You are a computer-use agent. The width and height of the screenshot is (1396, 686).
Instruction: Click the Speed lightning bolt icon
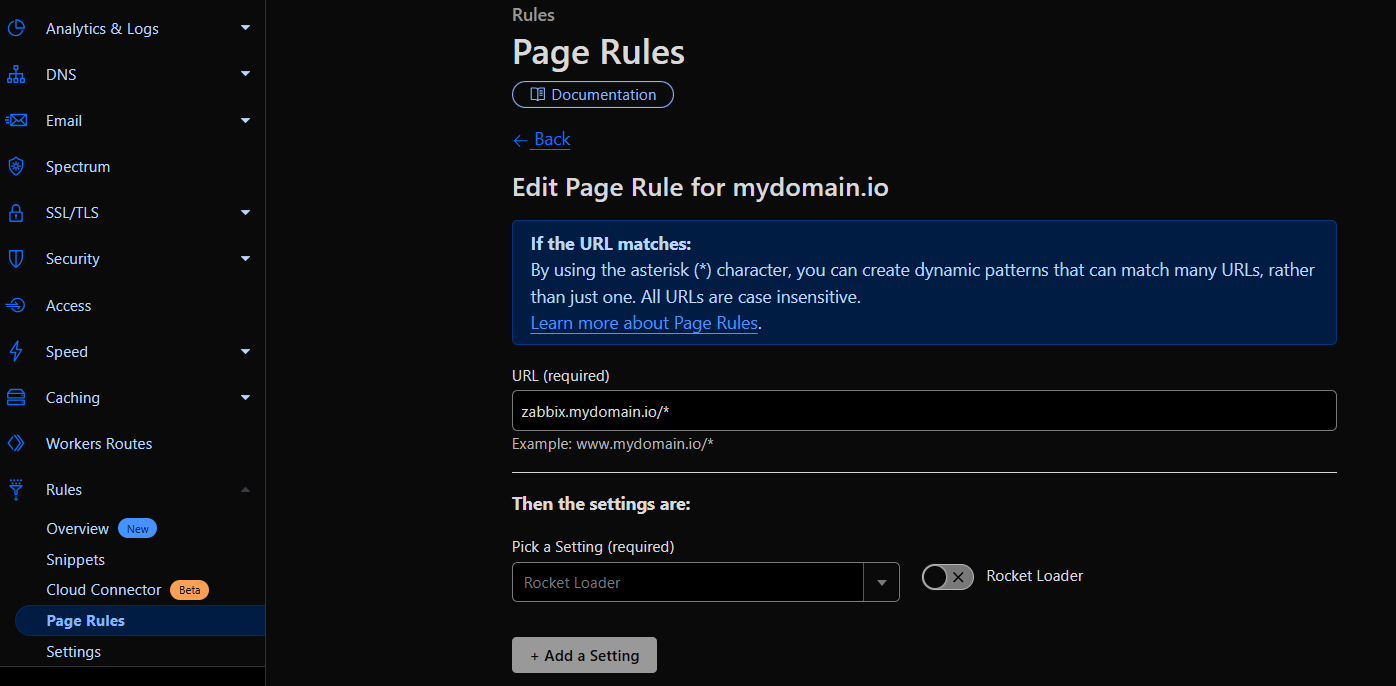pyautogui.click(x=16, y=352)
